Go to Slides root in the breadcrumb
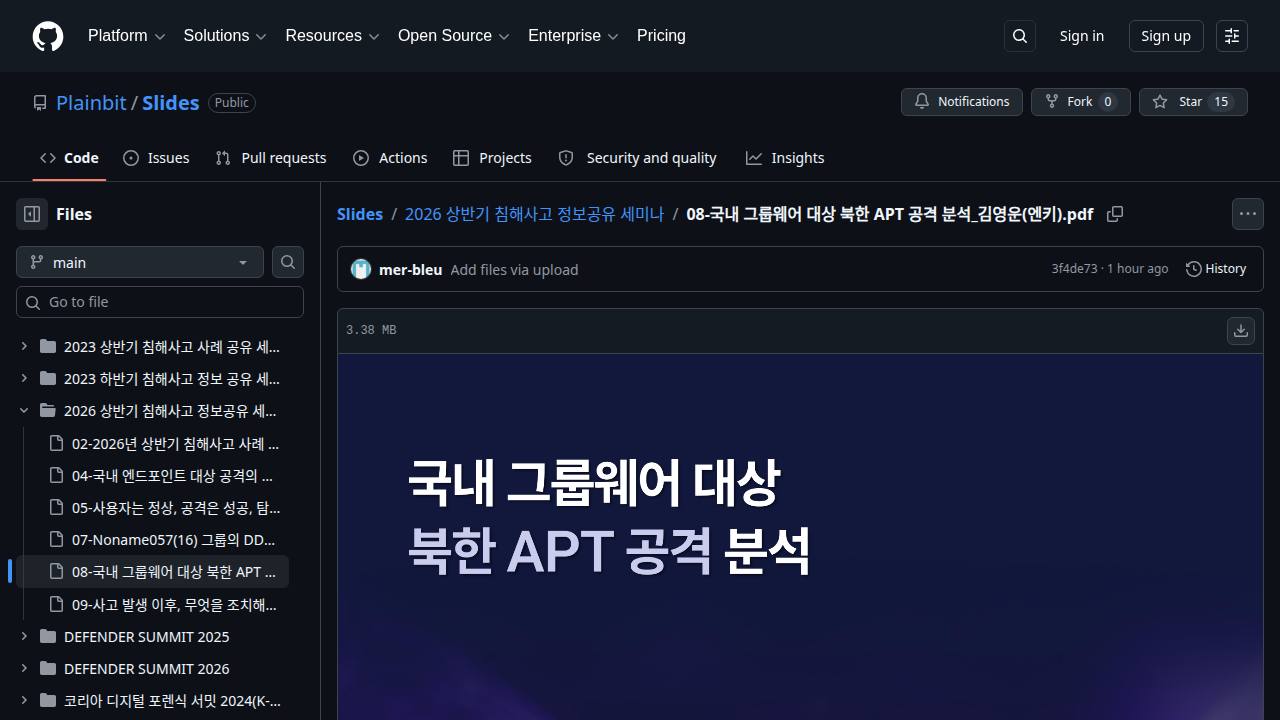 (360, 214)
